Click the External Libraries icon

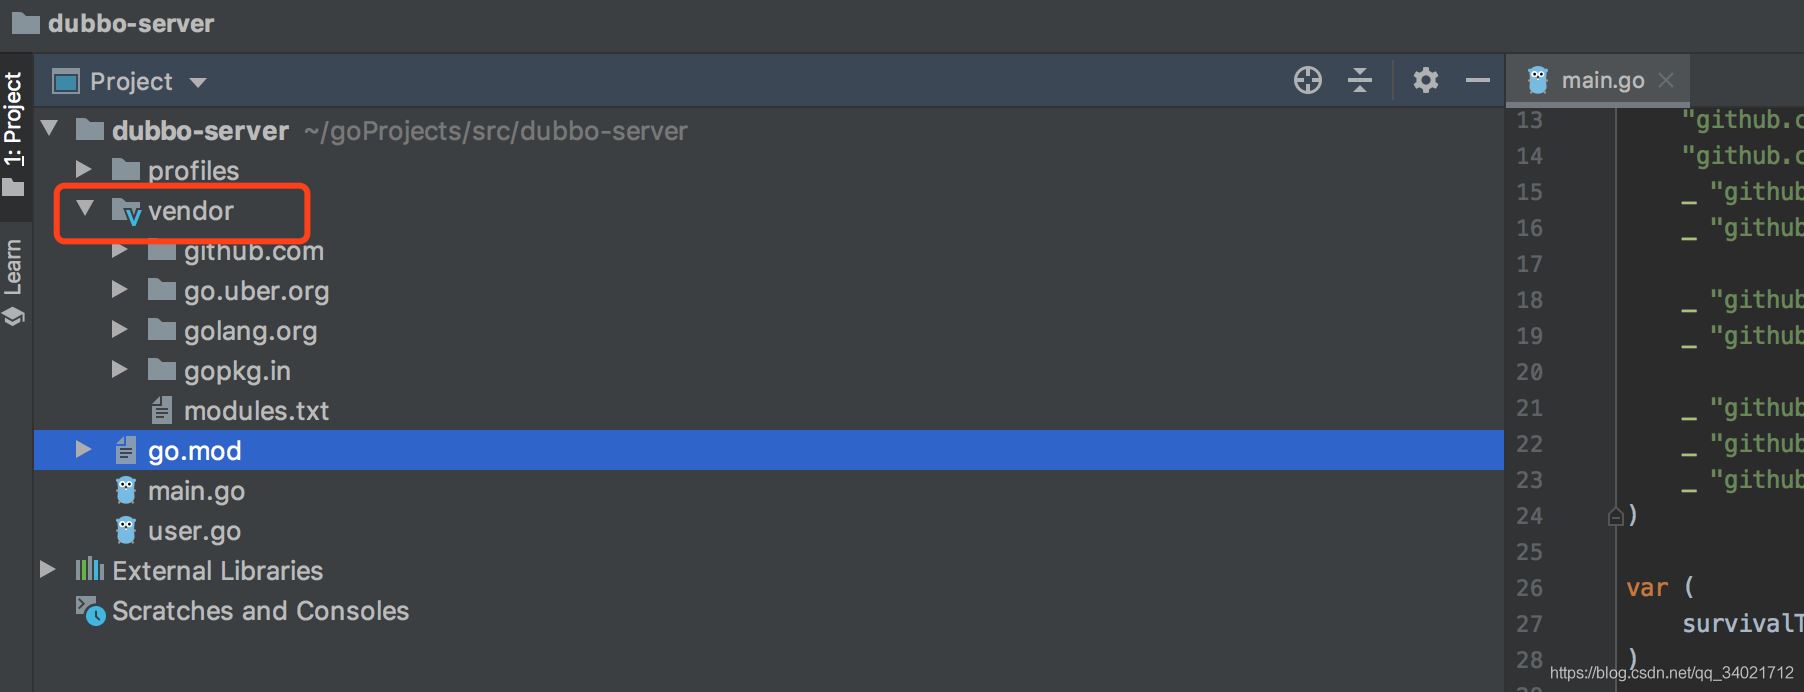(x=90, y=570)
